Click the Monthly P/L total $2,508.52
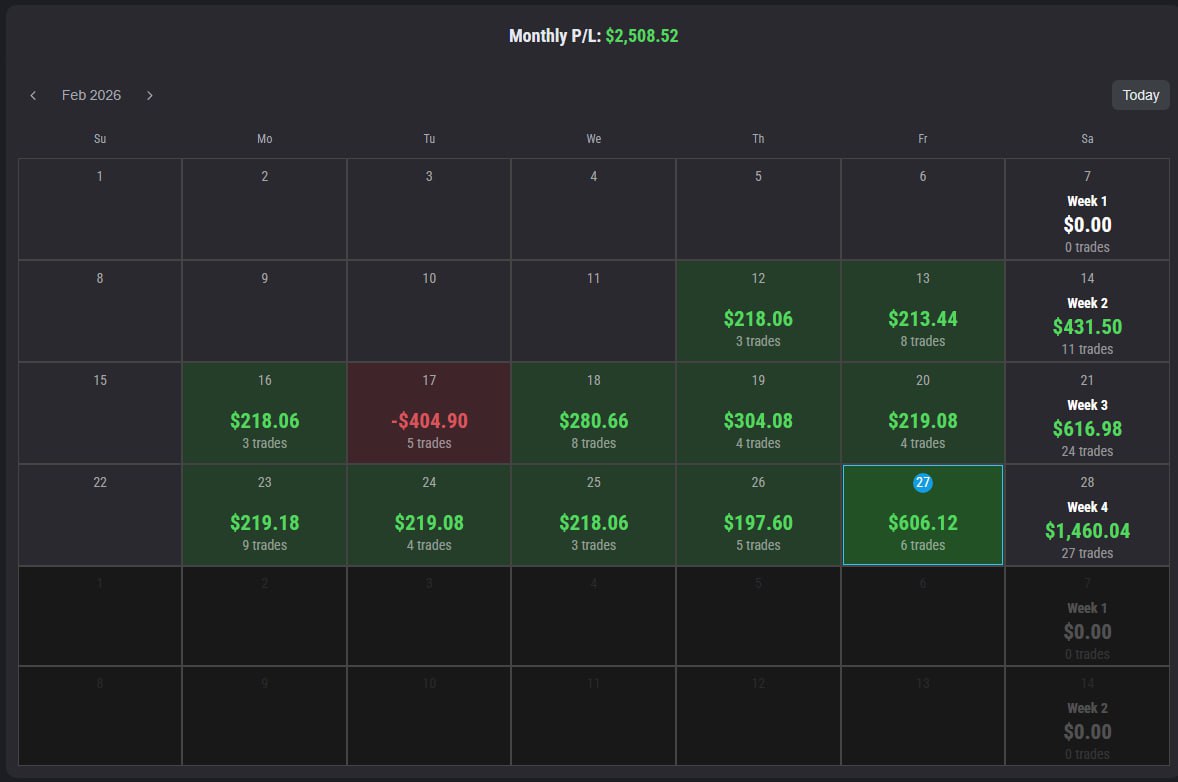 642,35
